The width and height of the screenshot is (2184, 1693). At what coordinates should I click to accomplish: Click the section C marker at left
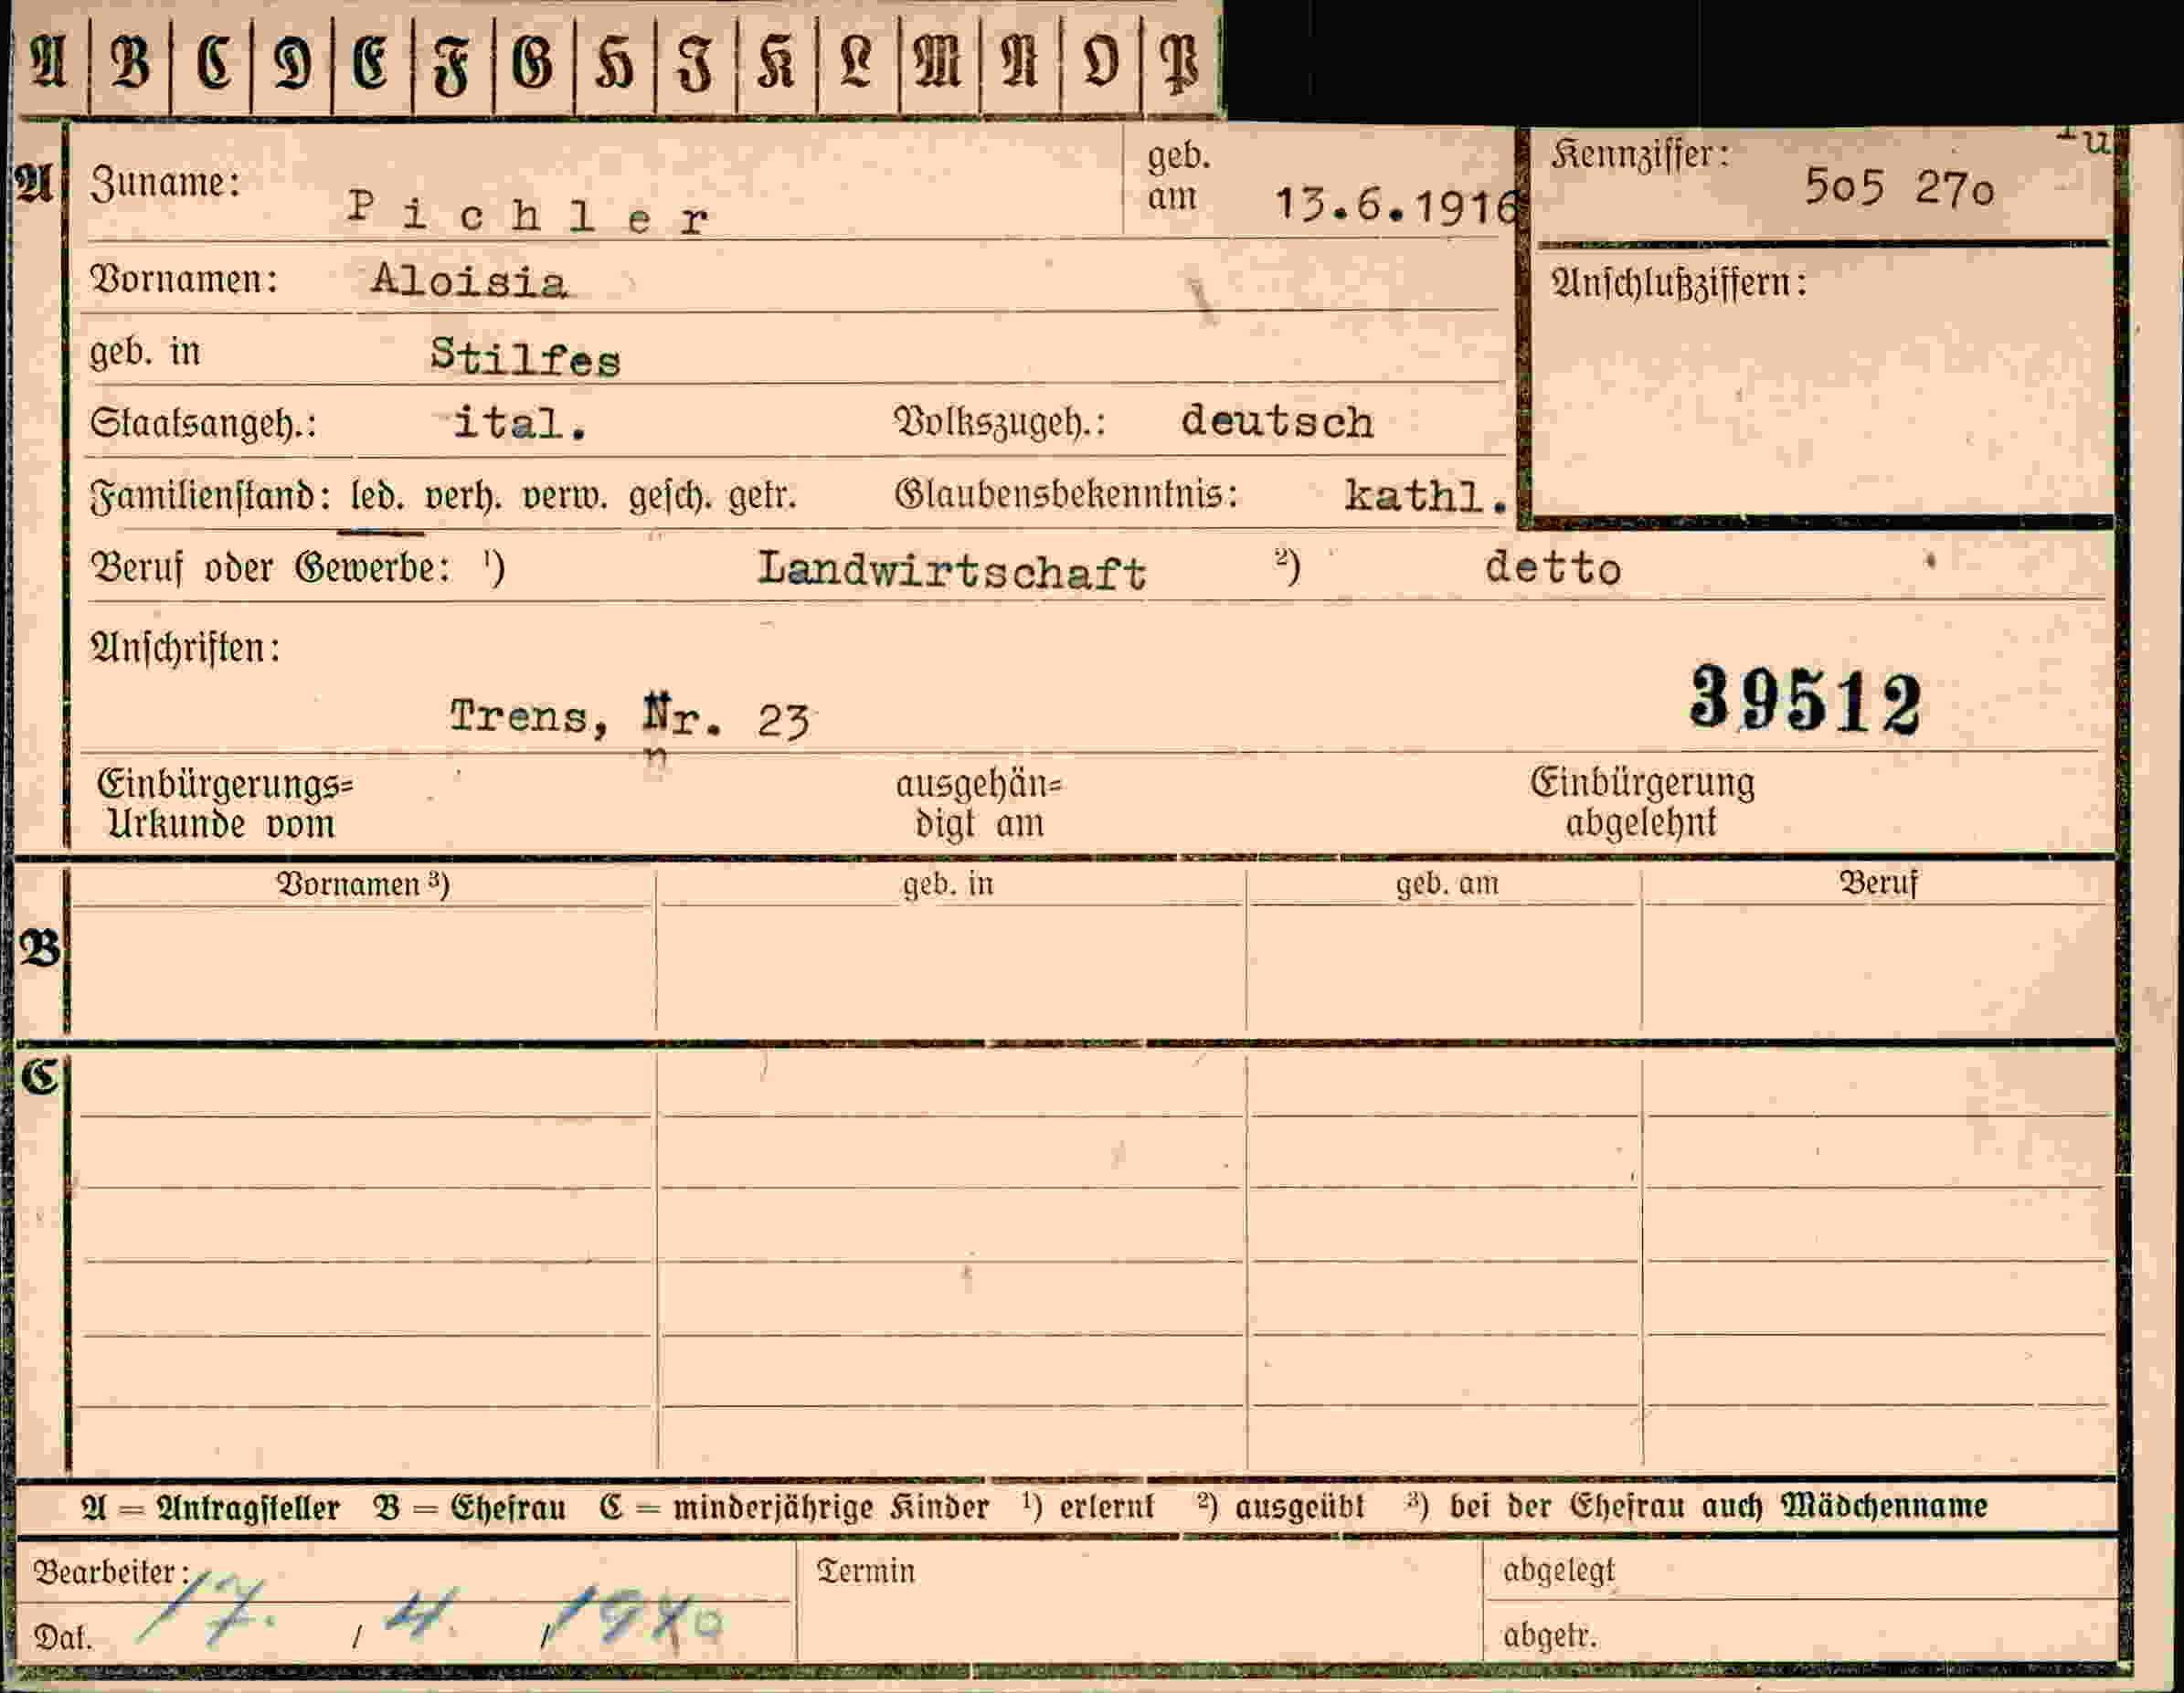coord(40,1077)
